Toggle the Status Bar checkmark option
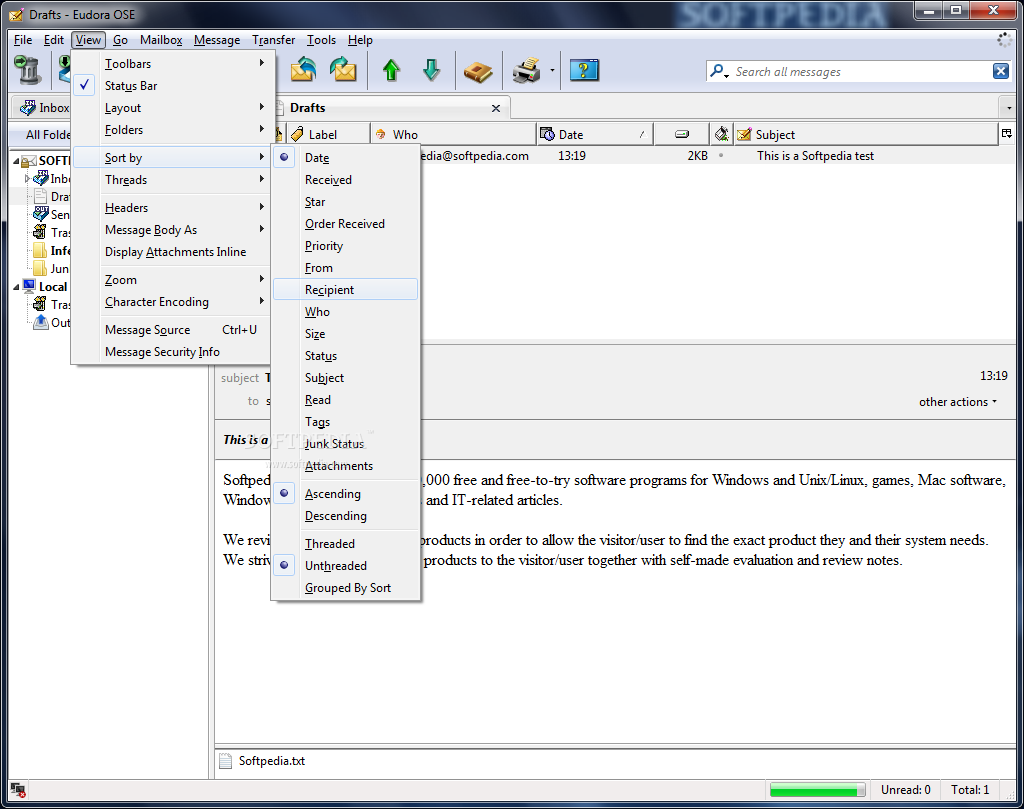This screenshot has width=1024, height=809. [173, 86]
